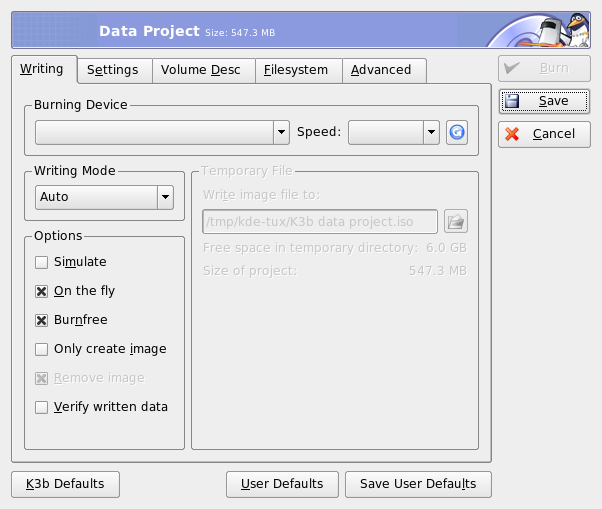The width and height of the screenshot is (602, 509).
Task: Select the Writing tab
Action: (42, 69)
